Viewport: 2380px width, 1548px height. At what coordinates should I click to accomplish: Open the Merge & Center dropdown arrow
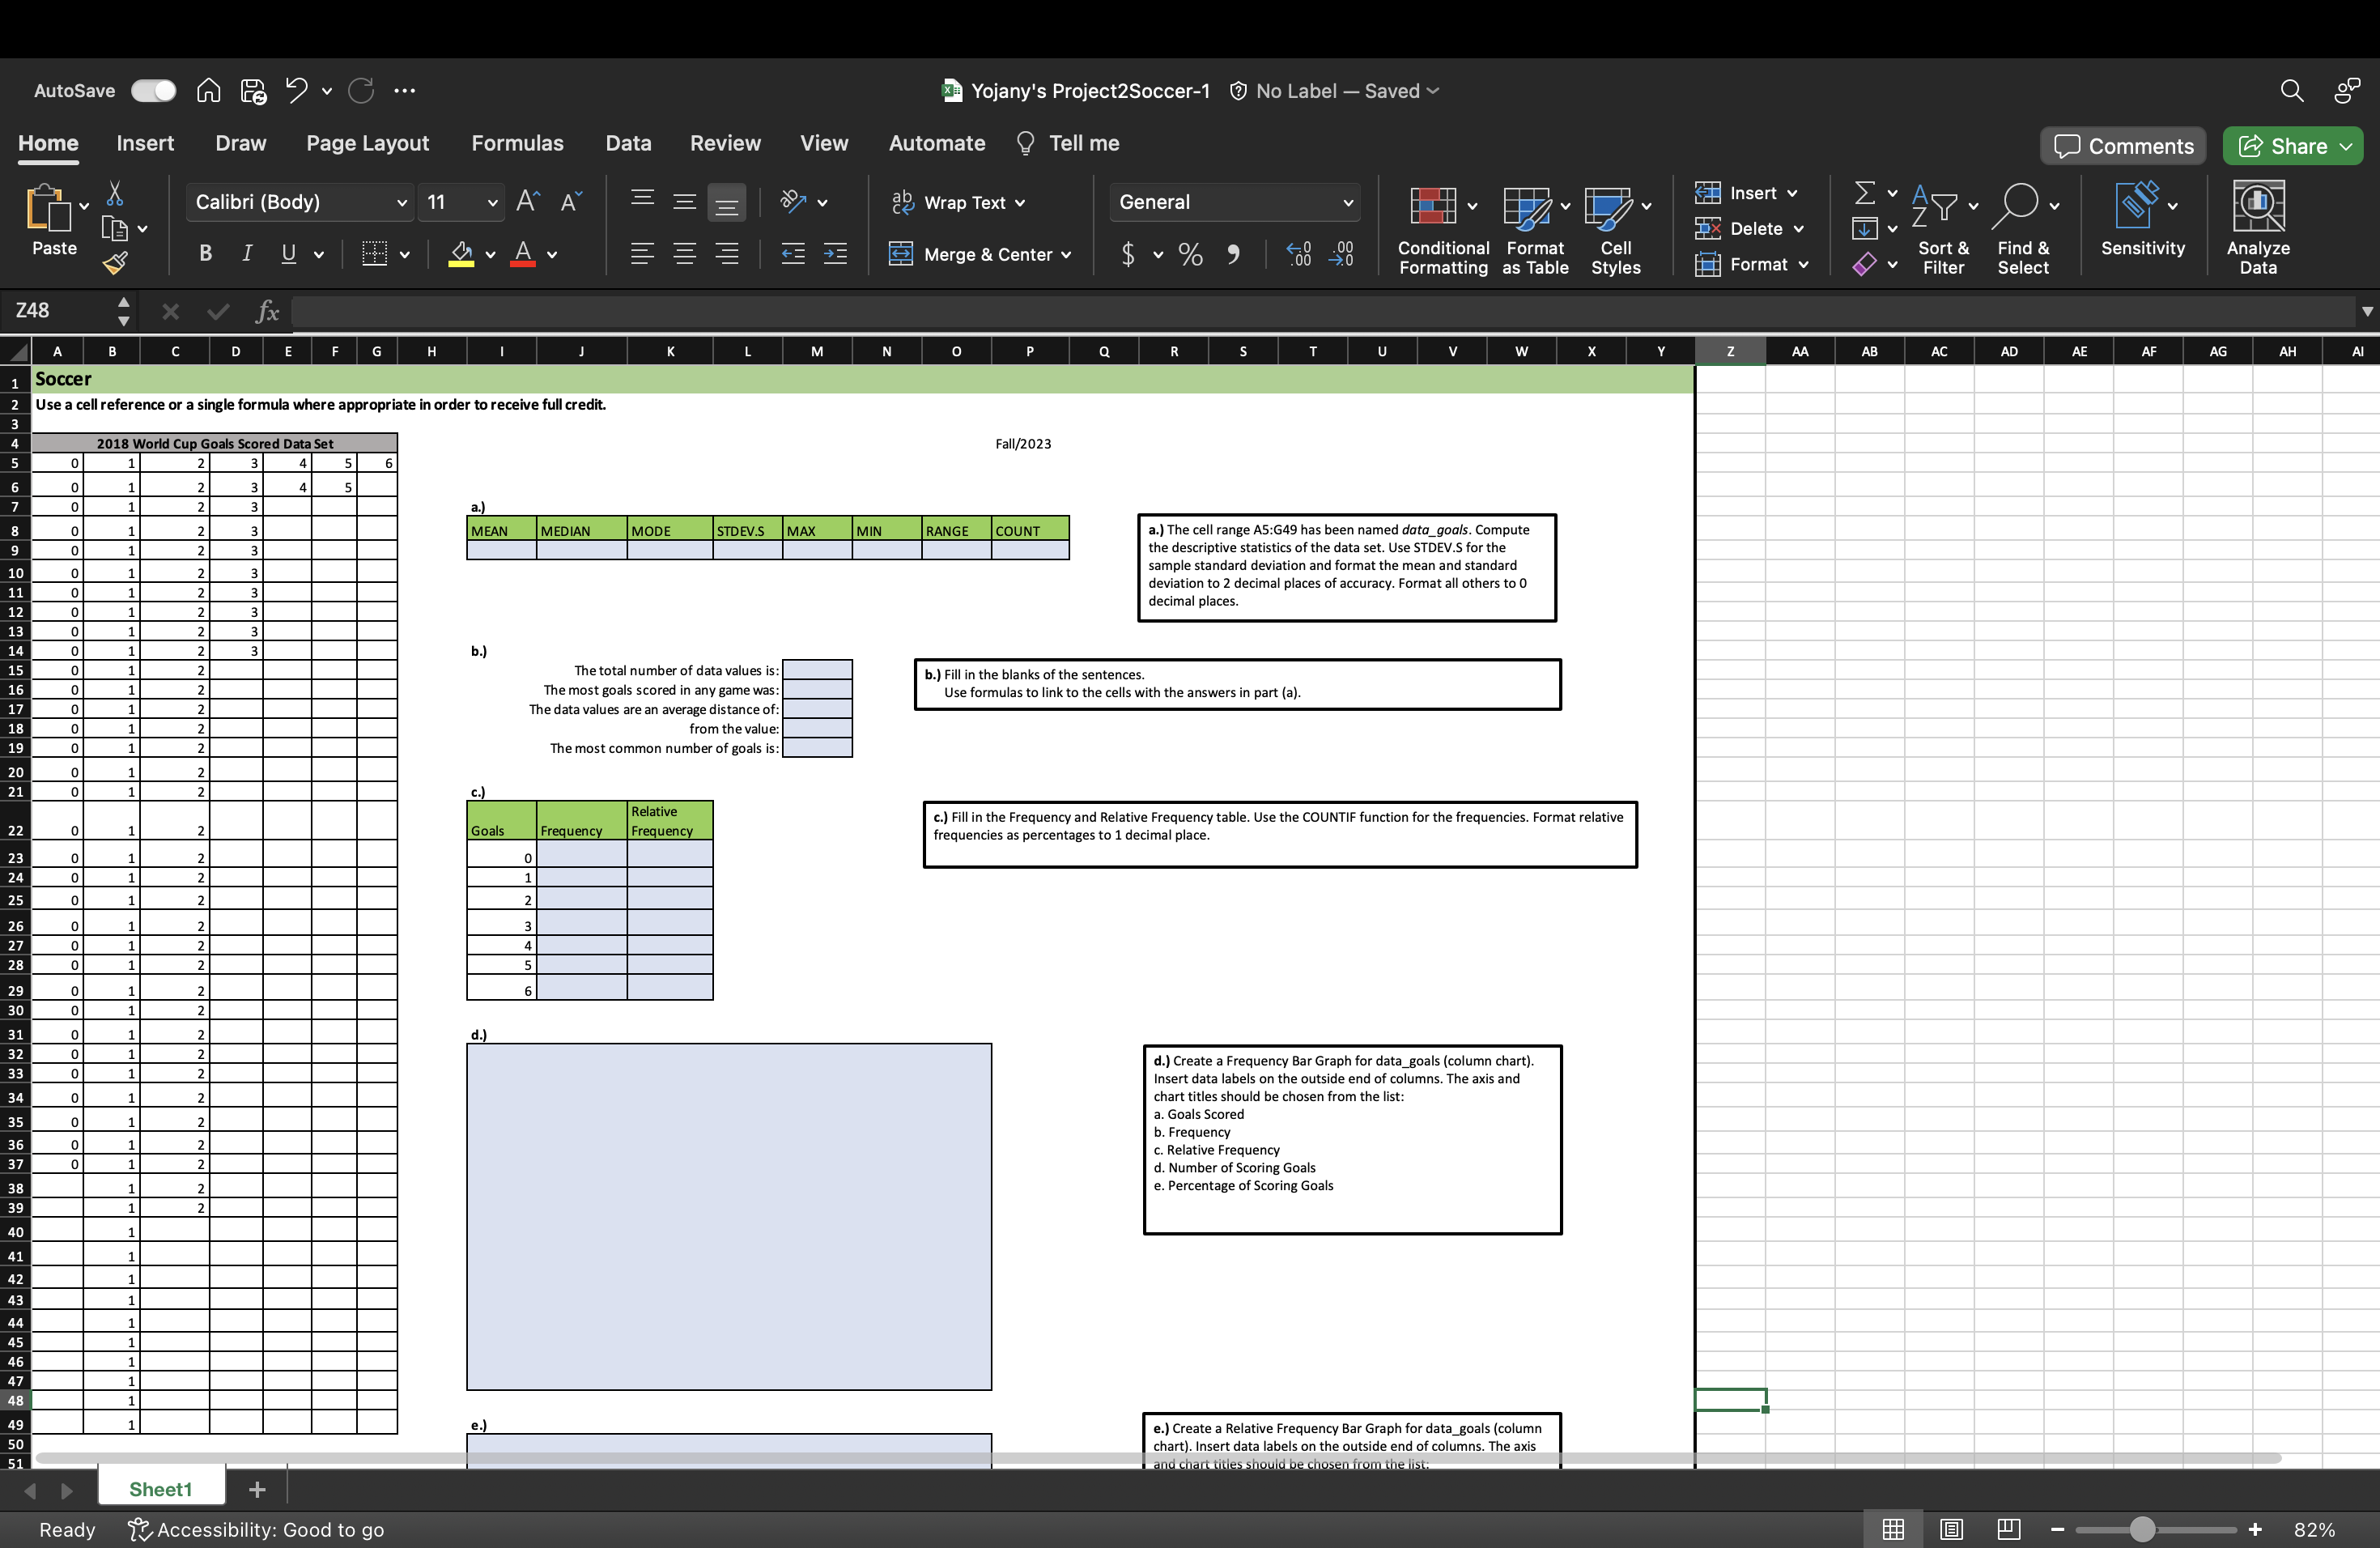coord(1067,255)
